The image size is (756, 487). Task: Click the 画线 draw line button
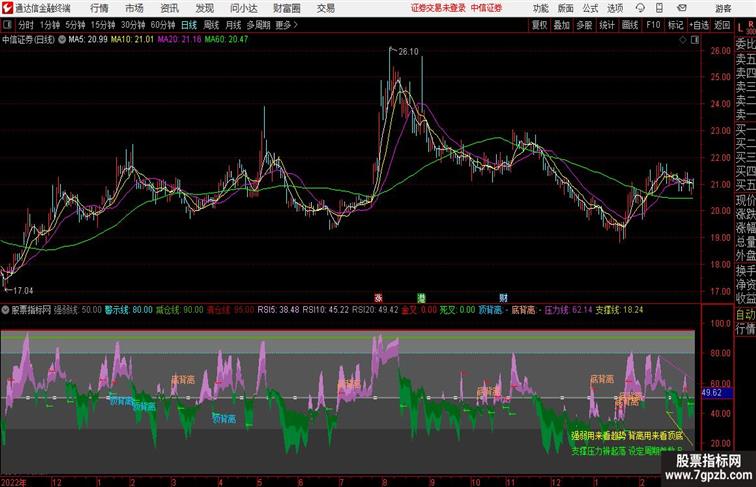630,25
